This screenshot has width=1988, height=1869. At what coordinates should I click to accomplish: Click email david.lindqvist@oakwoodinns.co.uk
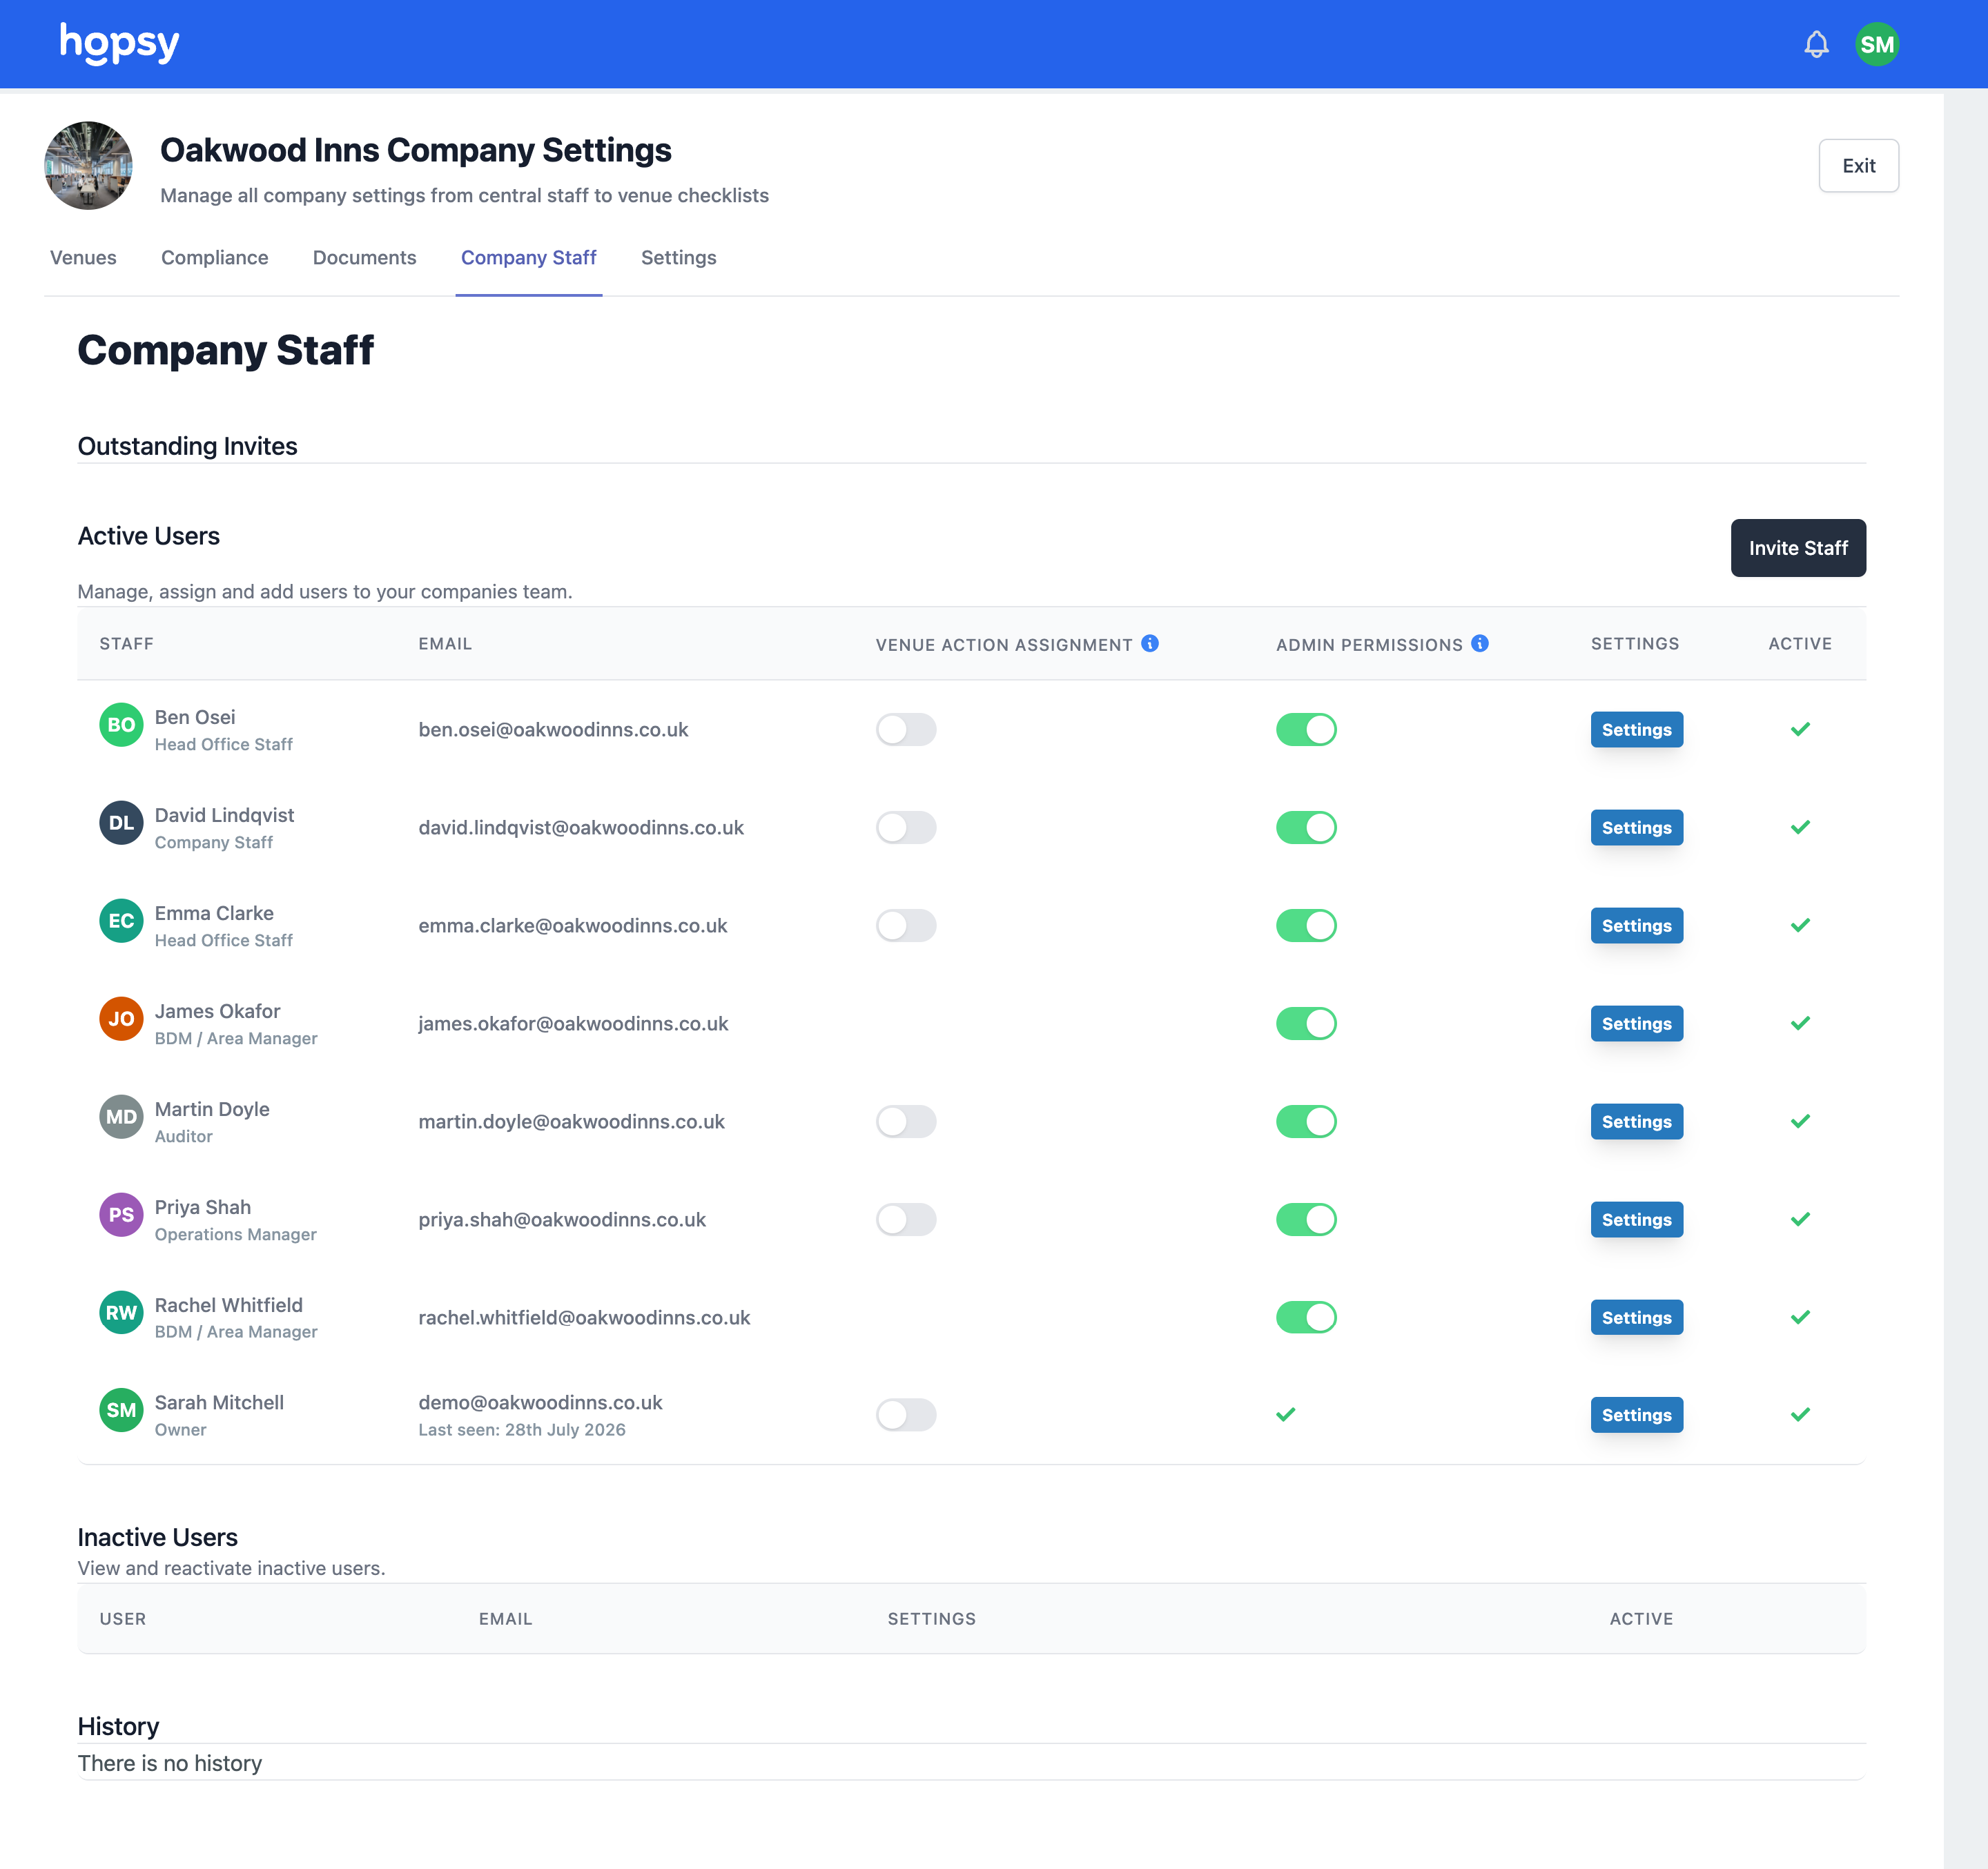581,828
